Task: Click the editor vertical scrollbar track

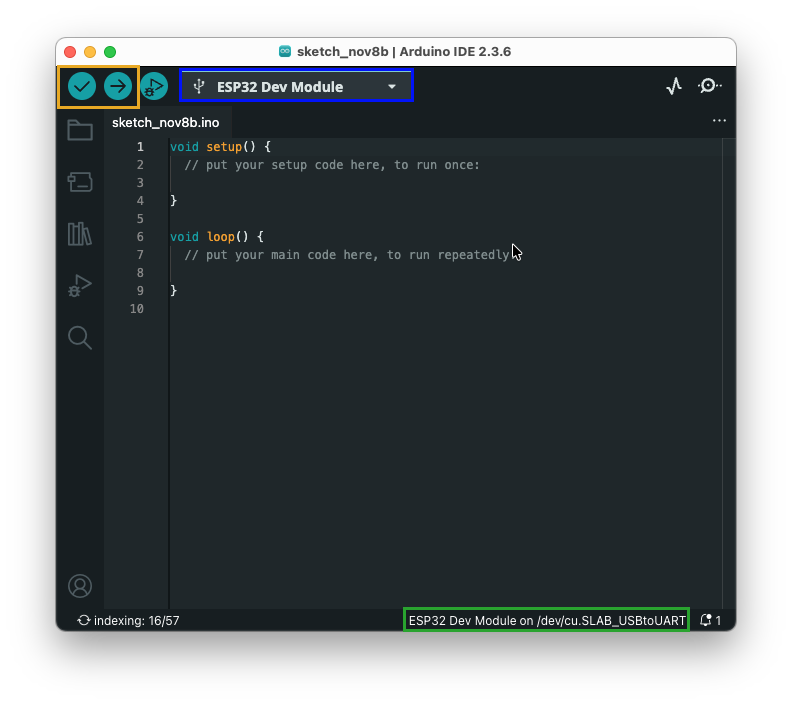Action: 729,374
